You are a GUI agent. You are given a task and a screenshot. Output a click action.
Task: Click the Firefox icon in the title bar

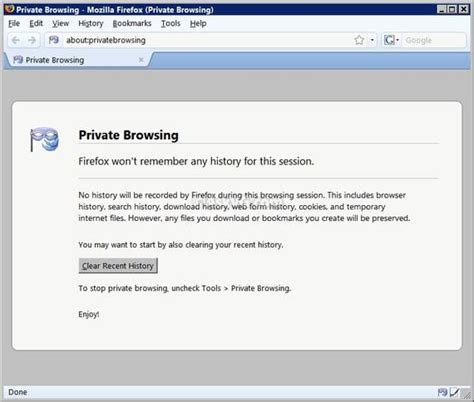(9, 9)
